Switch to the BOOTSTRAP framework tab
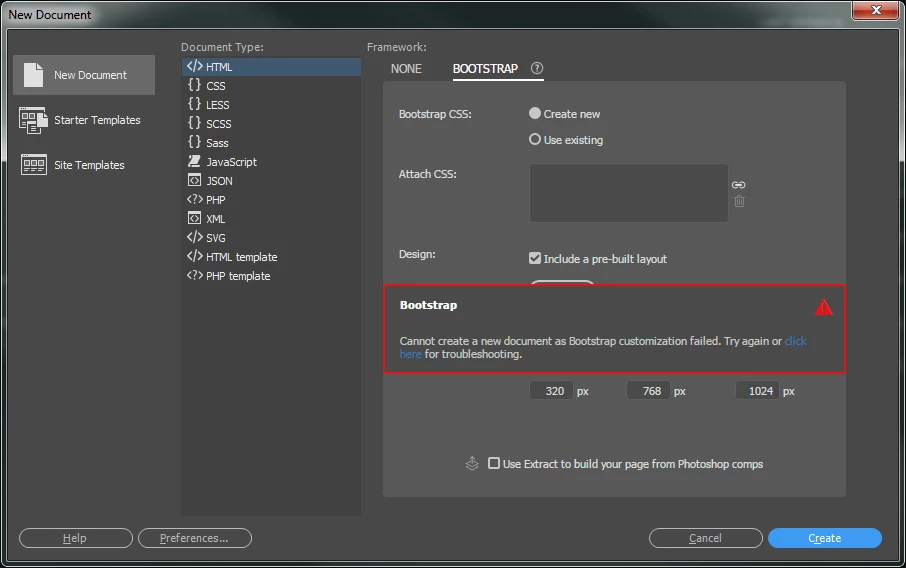Viewport: 906px width, 568px height. click(x=485, y=69)
